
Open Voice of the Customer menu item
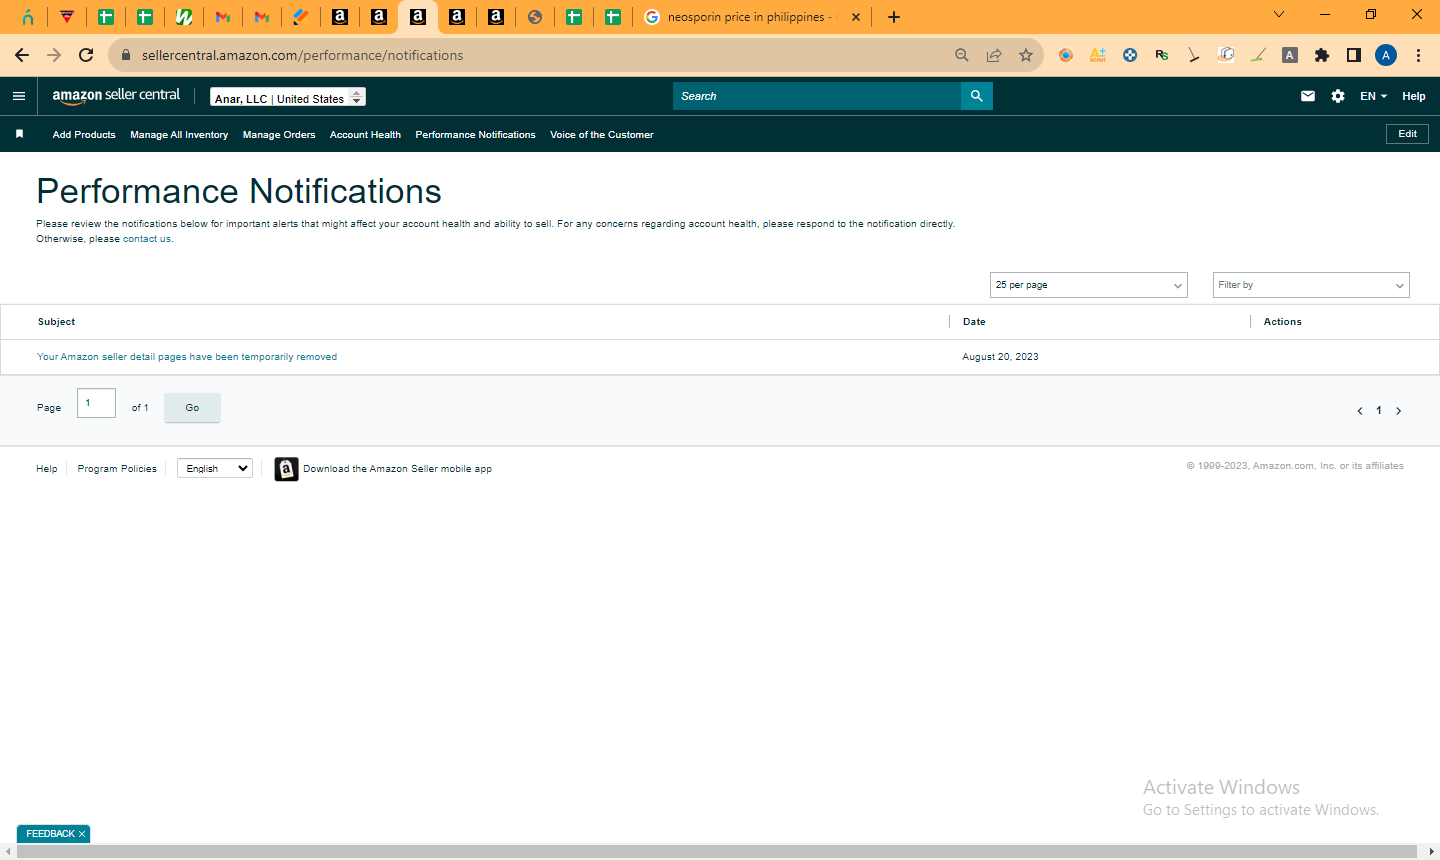tap(602, 135)
